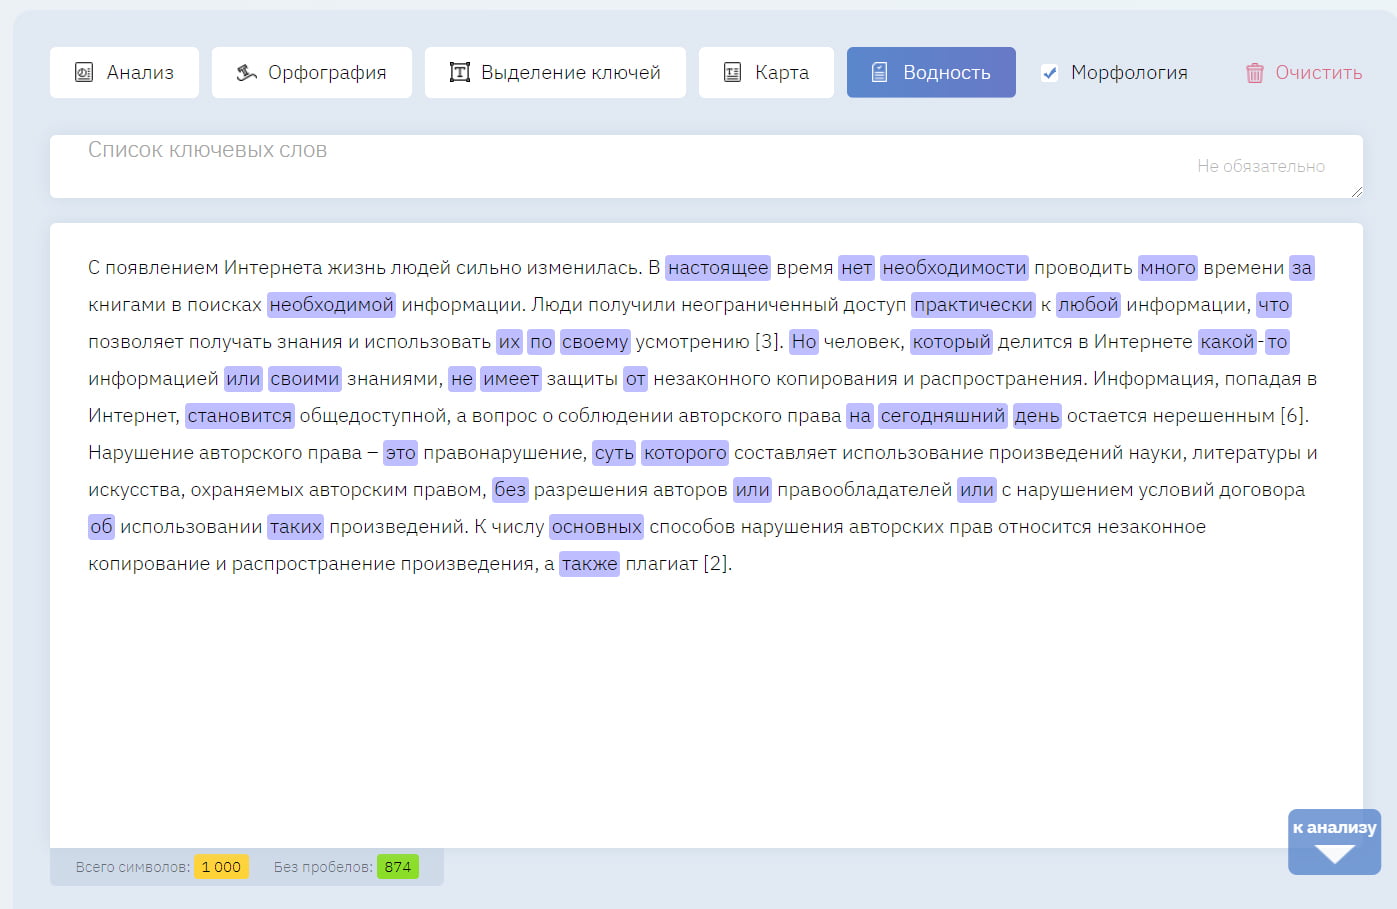Click the к анализу floating button
1397x909 pixels.
pyautogui.click(x=1334, y=828)
